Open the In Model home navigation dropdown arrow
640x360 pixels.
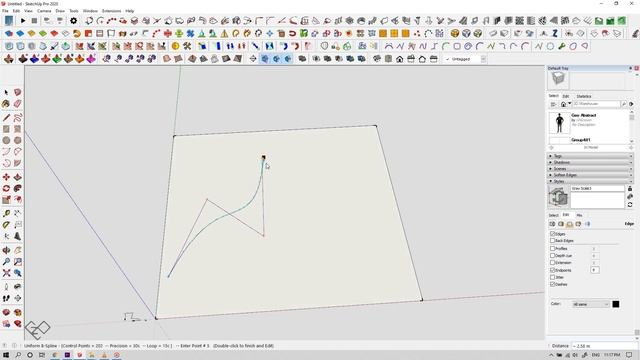569,103
